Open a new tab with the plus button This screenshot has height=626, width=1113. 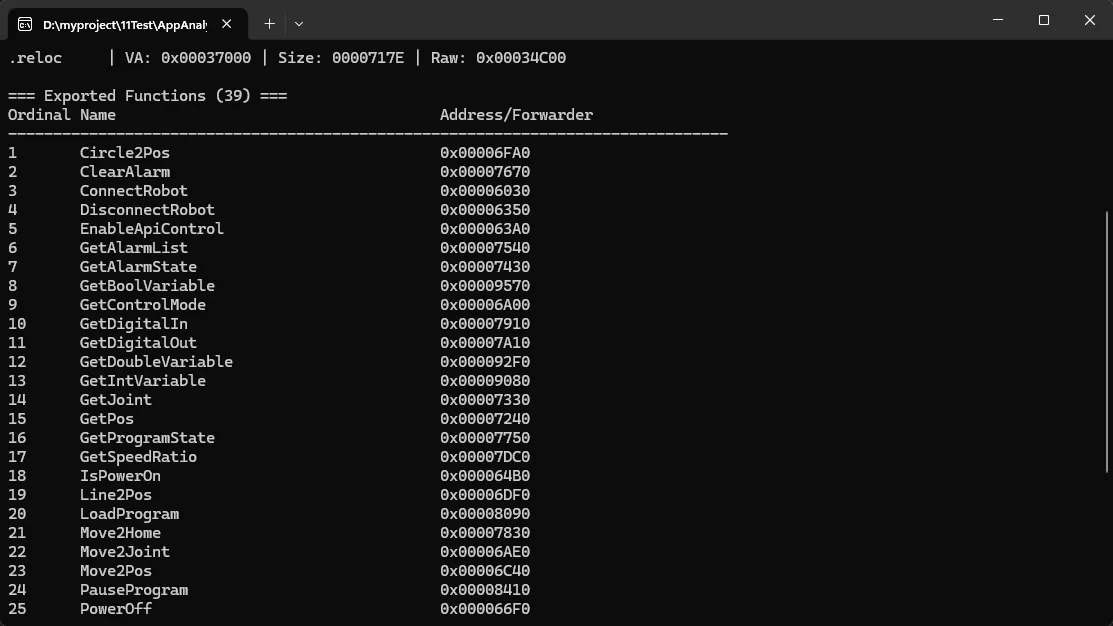click(269, 23)
